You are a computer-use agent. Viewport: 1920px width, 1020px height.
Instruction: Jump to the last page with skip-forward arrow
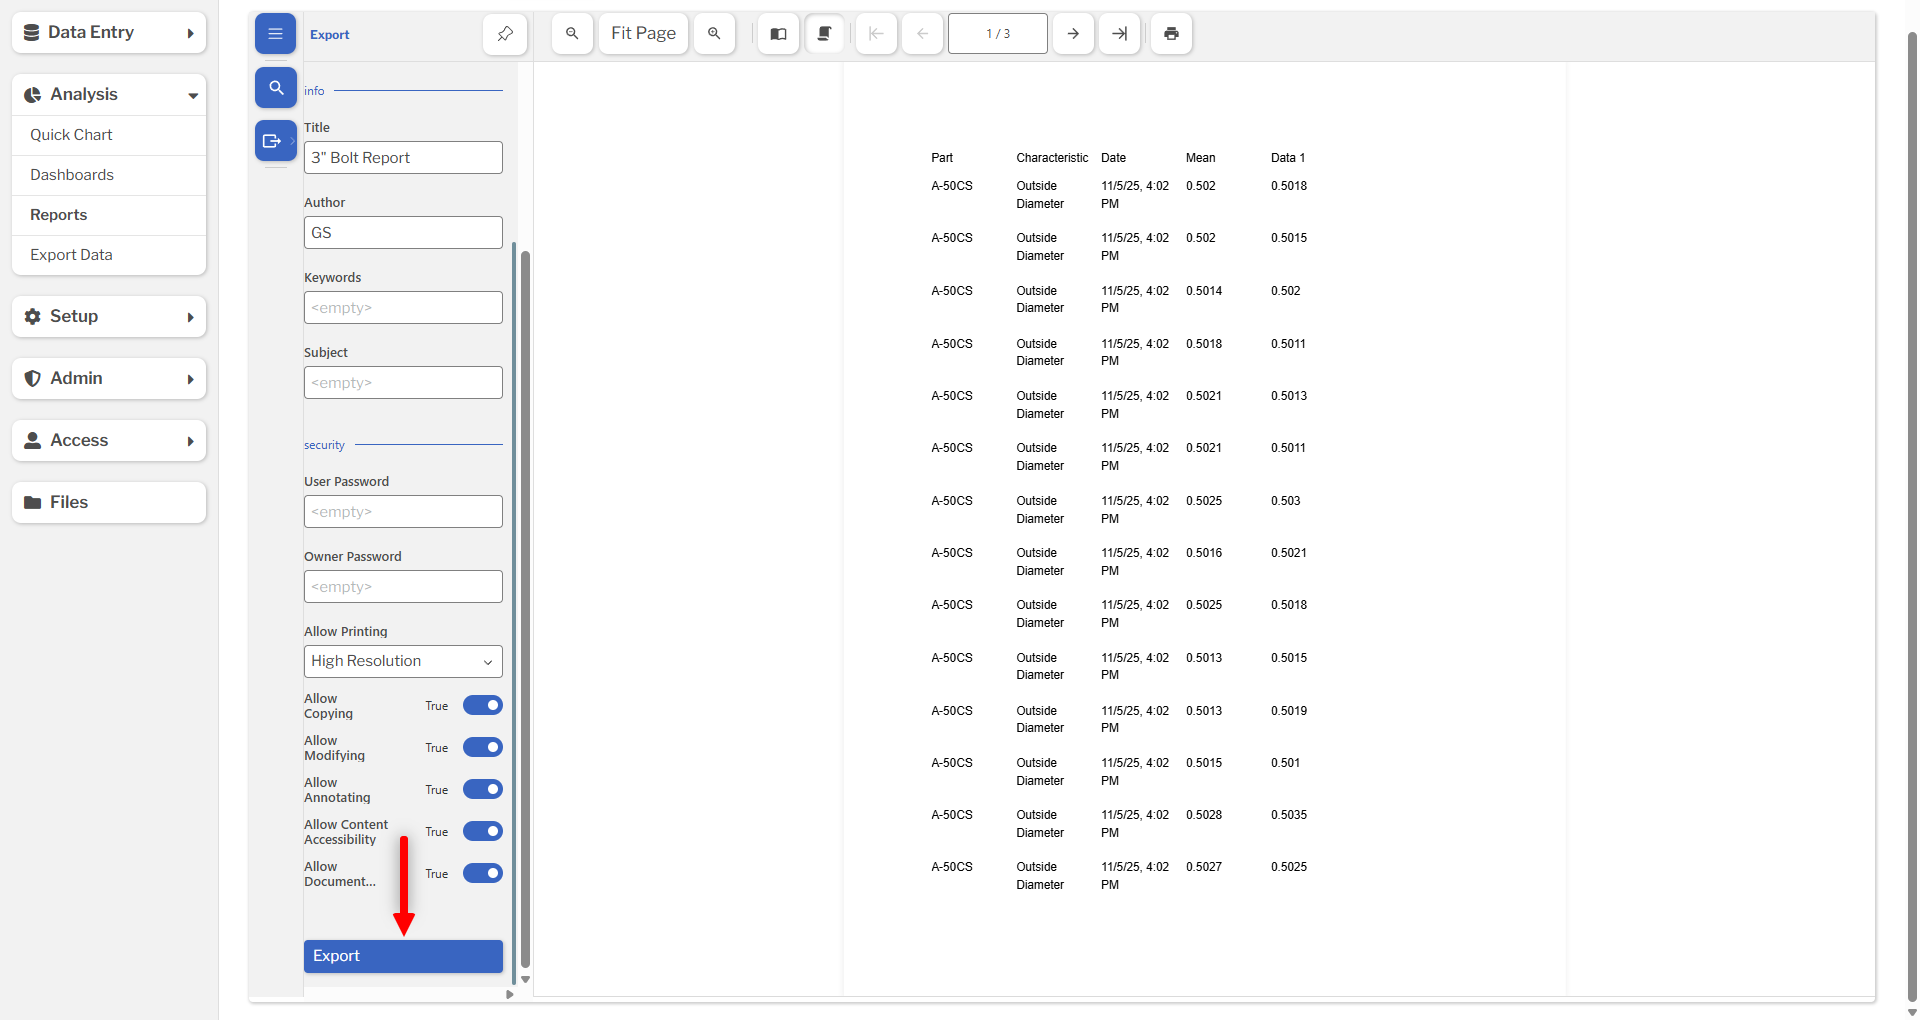pyautogui.click(x=1119, y=33)
